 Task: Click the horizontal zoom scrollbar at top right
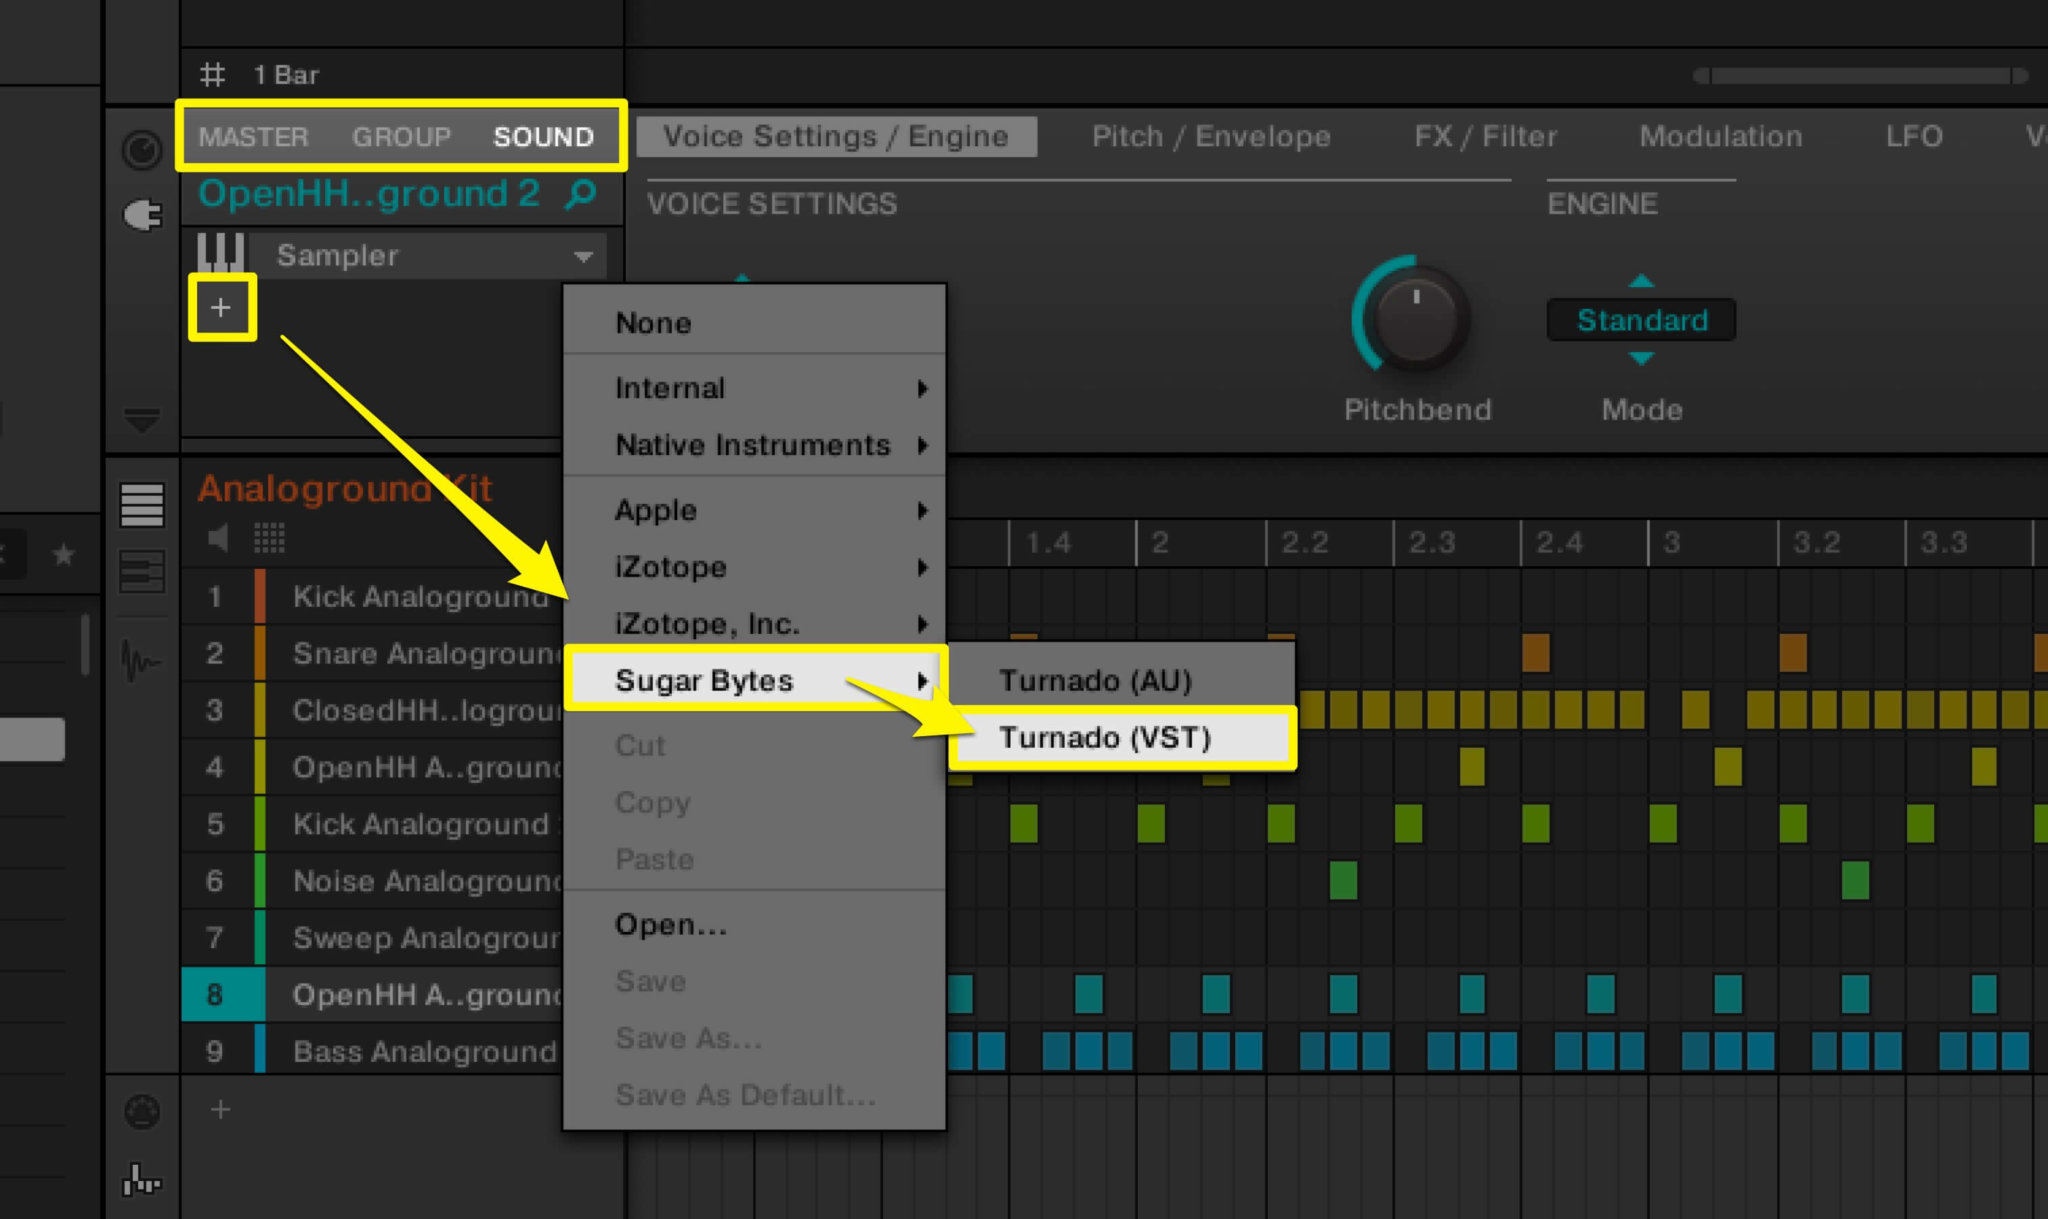(x=1860, y=76)
